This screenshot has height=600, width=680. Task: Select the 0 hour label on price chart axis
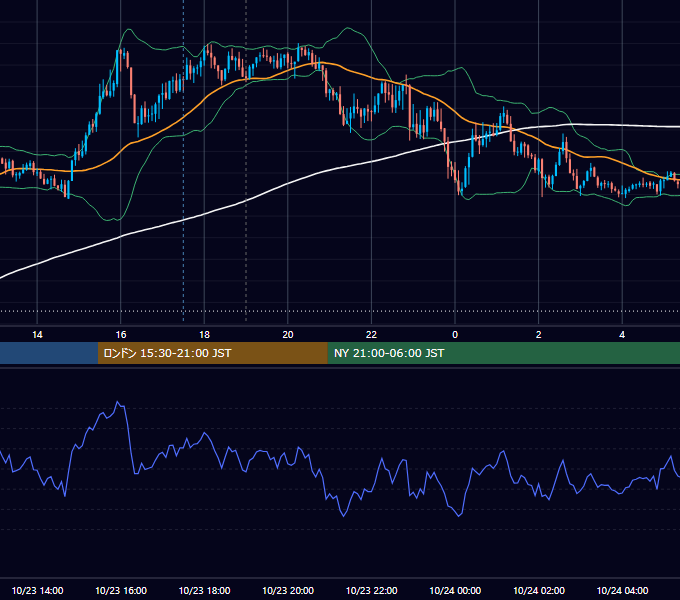(455, 335)
